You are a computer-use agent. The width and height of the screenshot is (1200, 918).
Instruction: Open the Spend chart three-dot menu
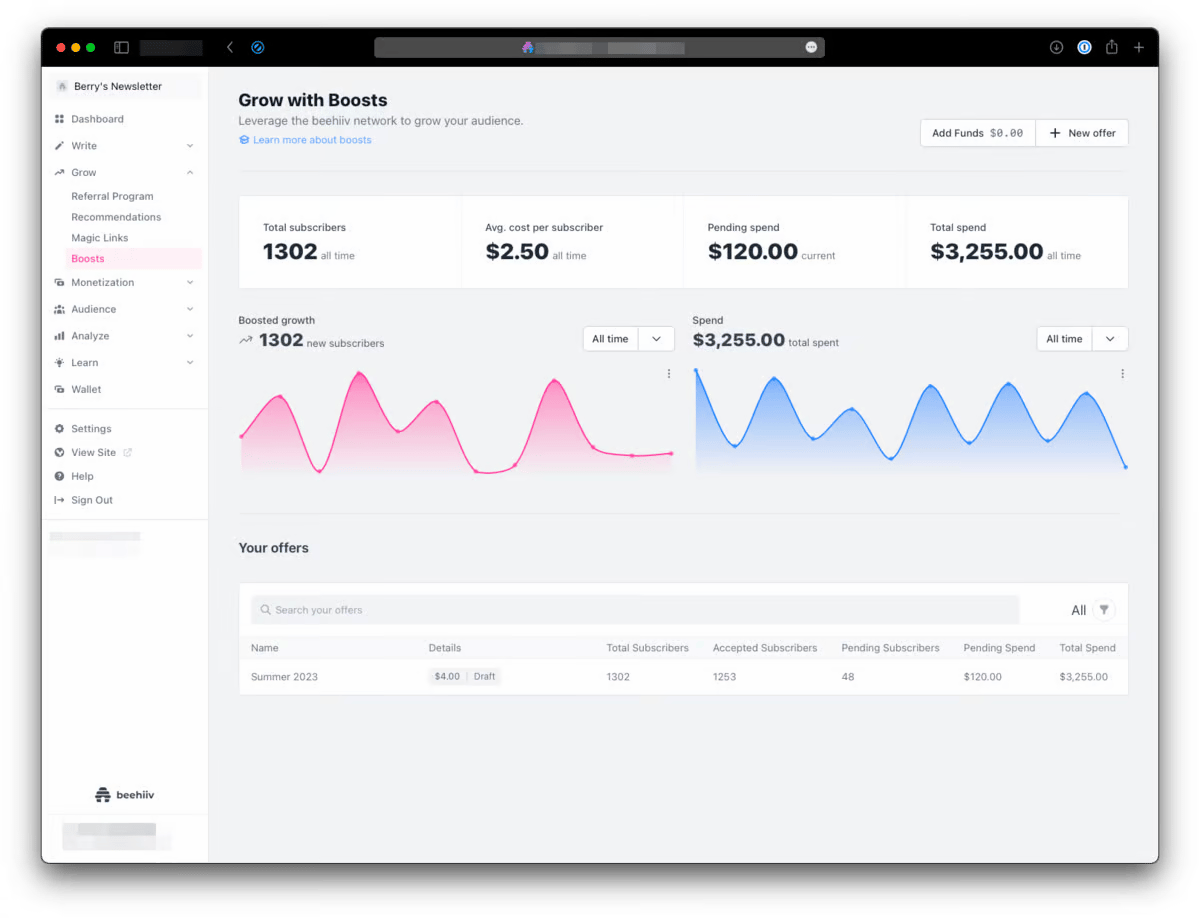pos(1123,374)
